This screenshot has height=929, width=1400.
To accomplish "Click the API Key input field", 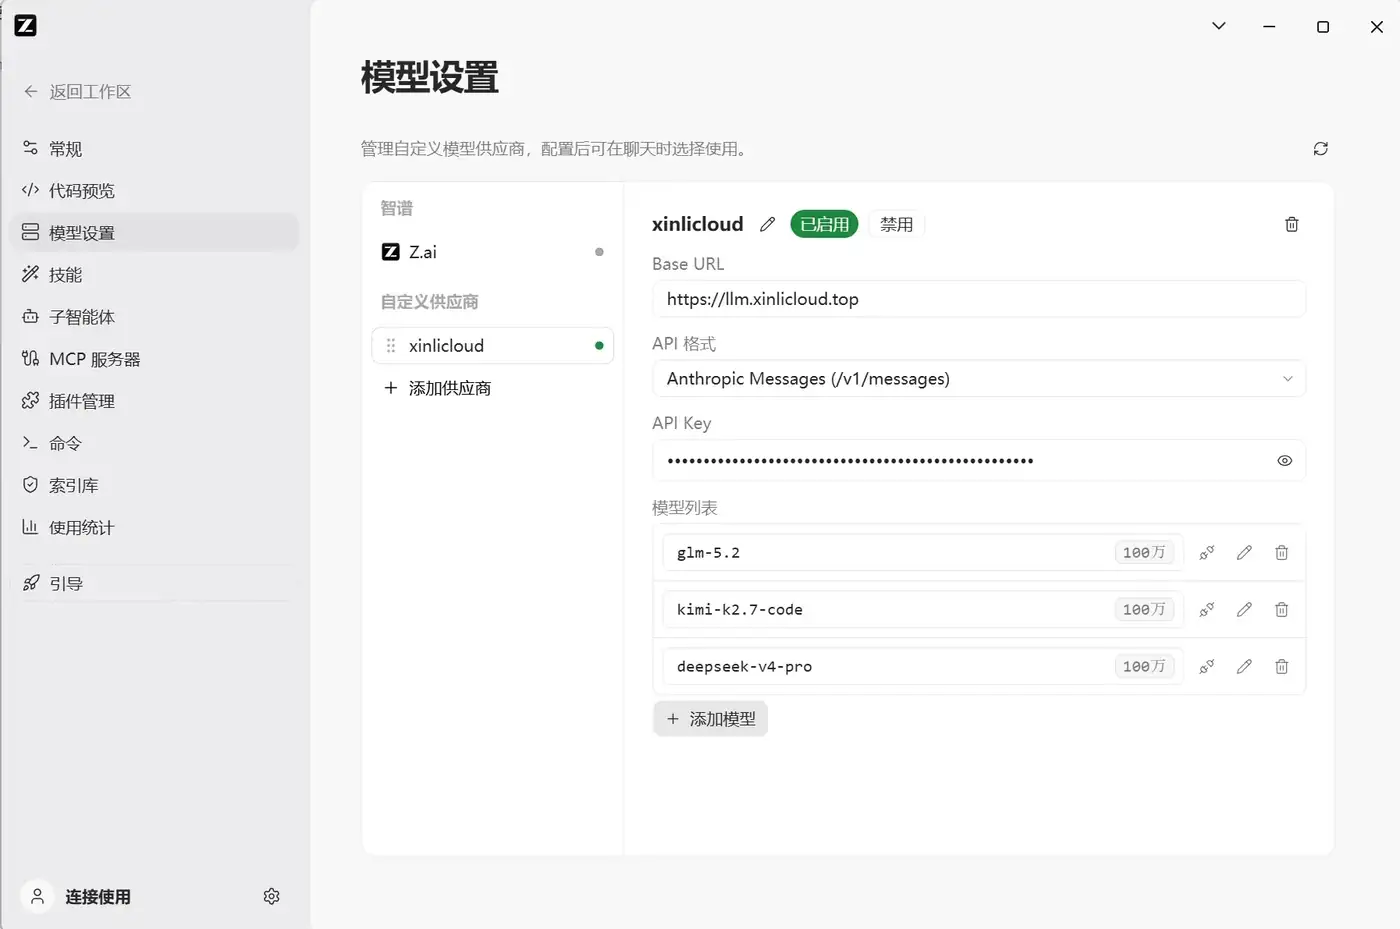I will pyautogui.click(x=979, y=461).
